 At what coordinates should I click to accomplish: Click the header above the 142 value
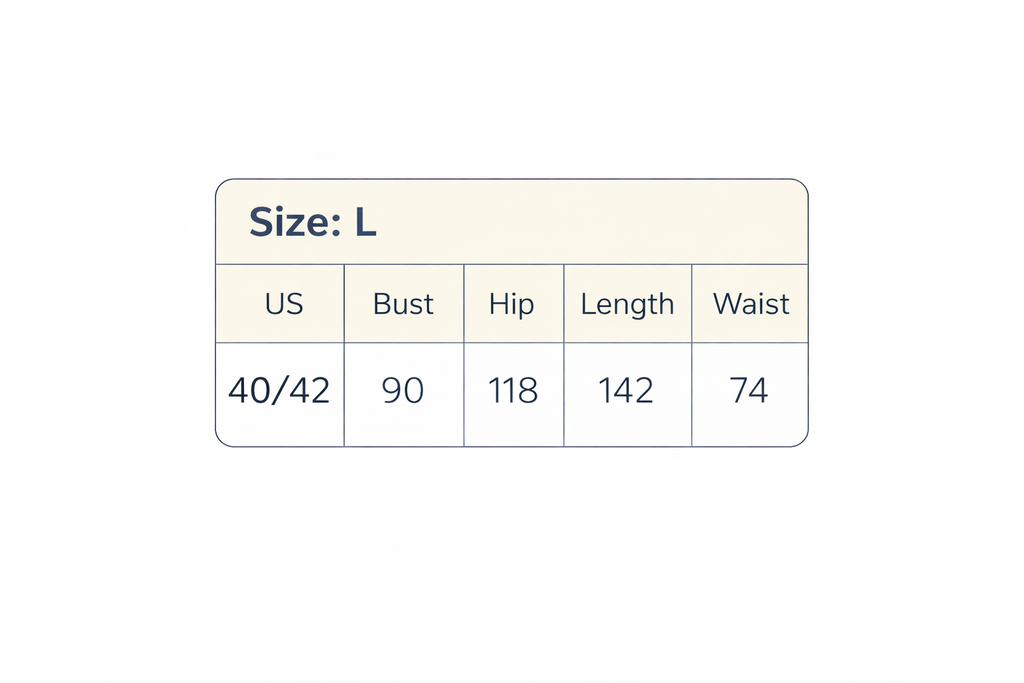(627, 304)
